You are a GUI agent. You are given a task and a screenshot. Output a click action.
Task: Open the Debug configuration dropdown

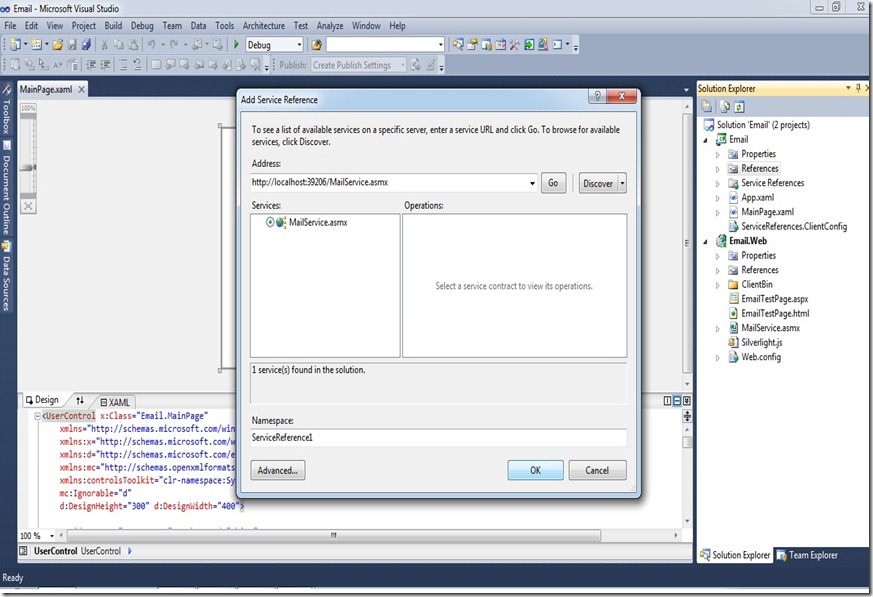pos(299,45)
